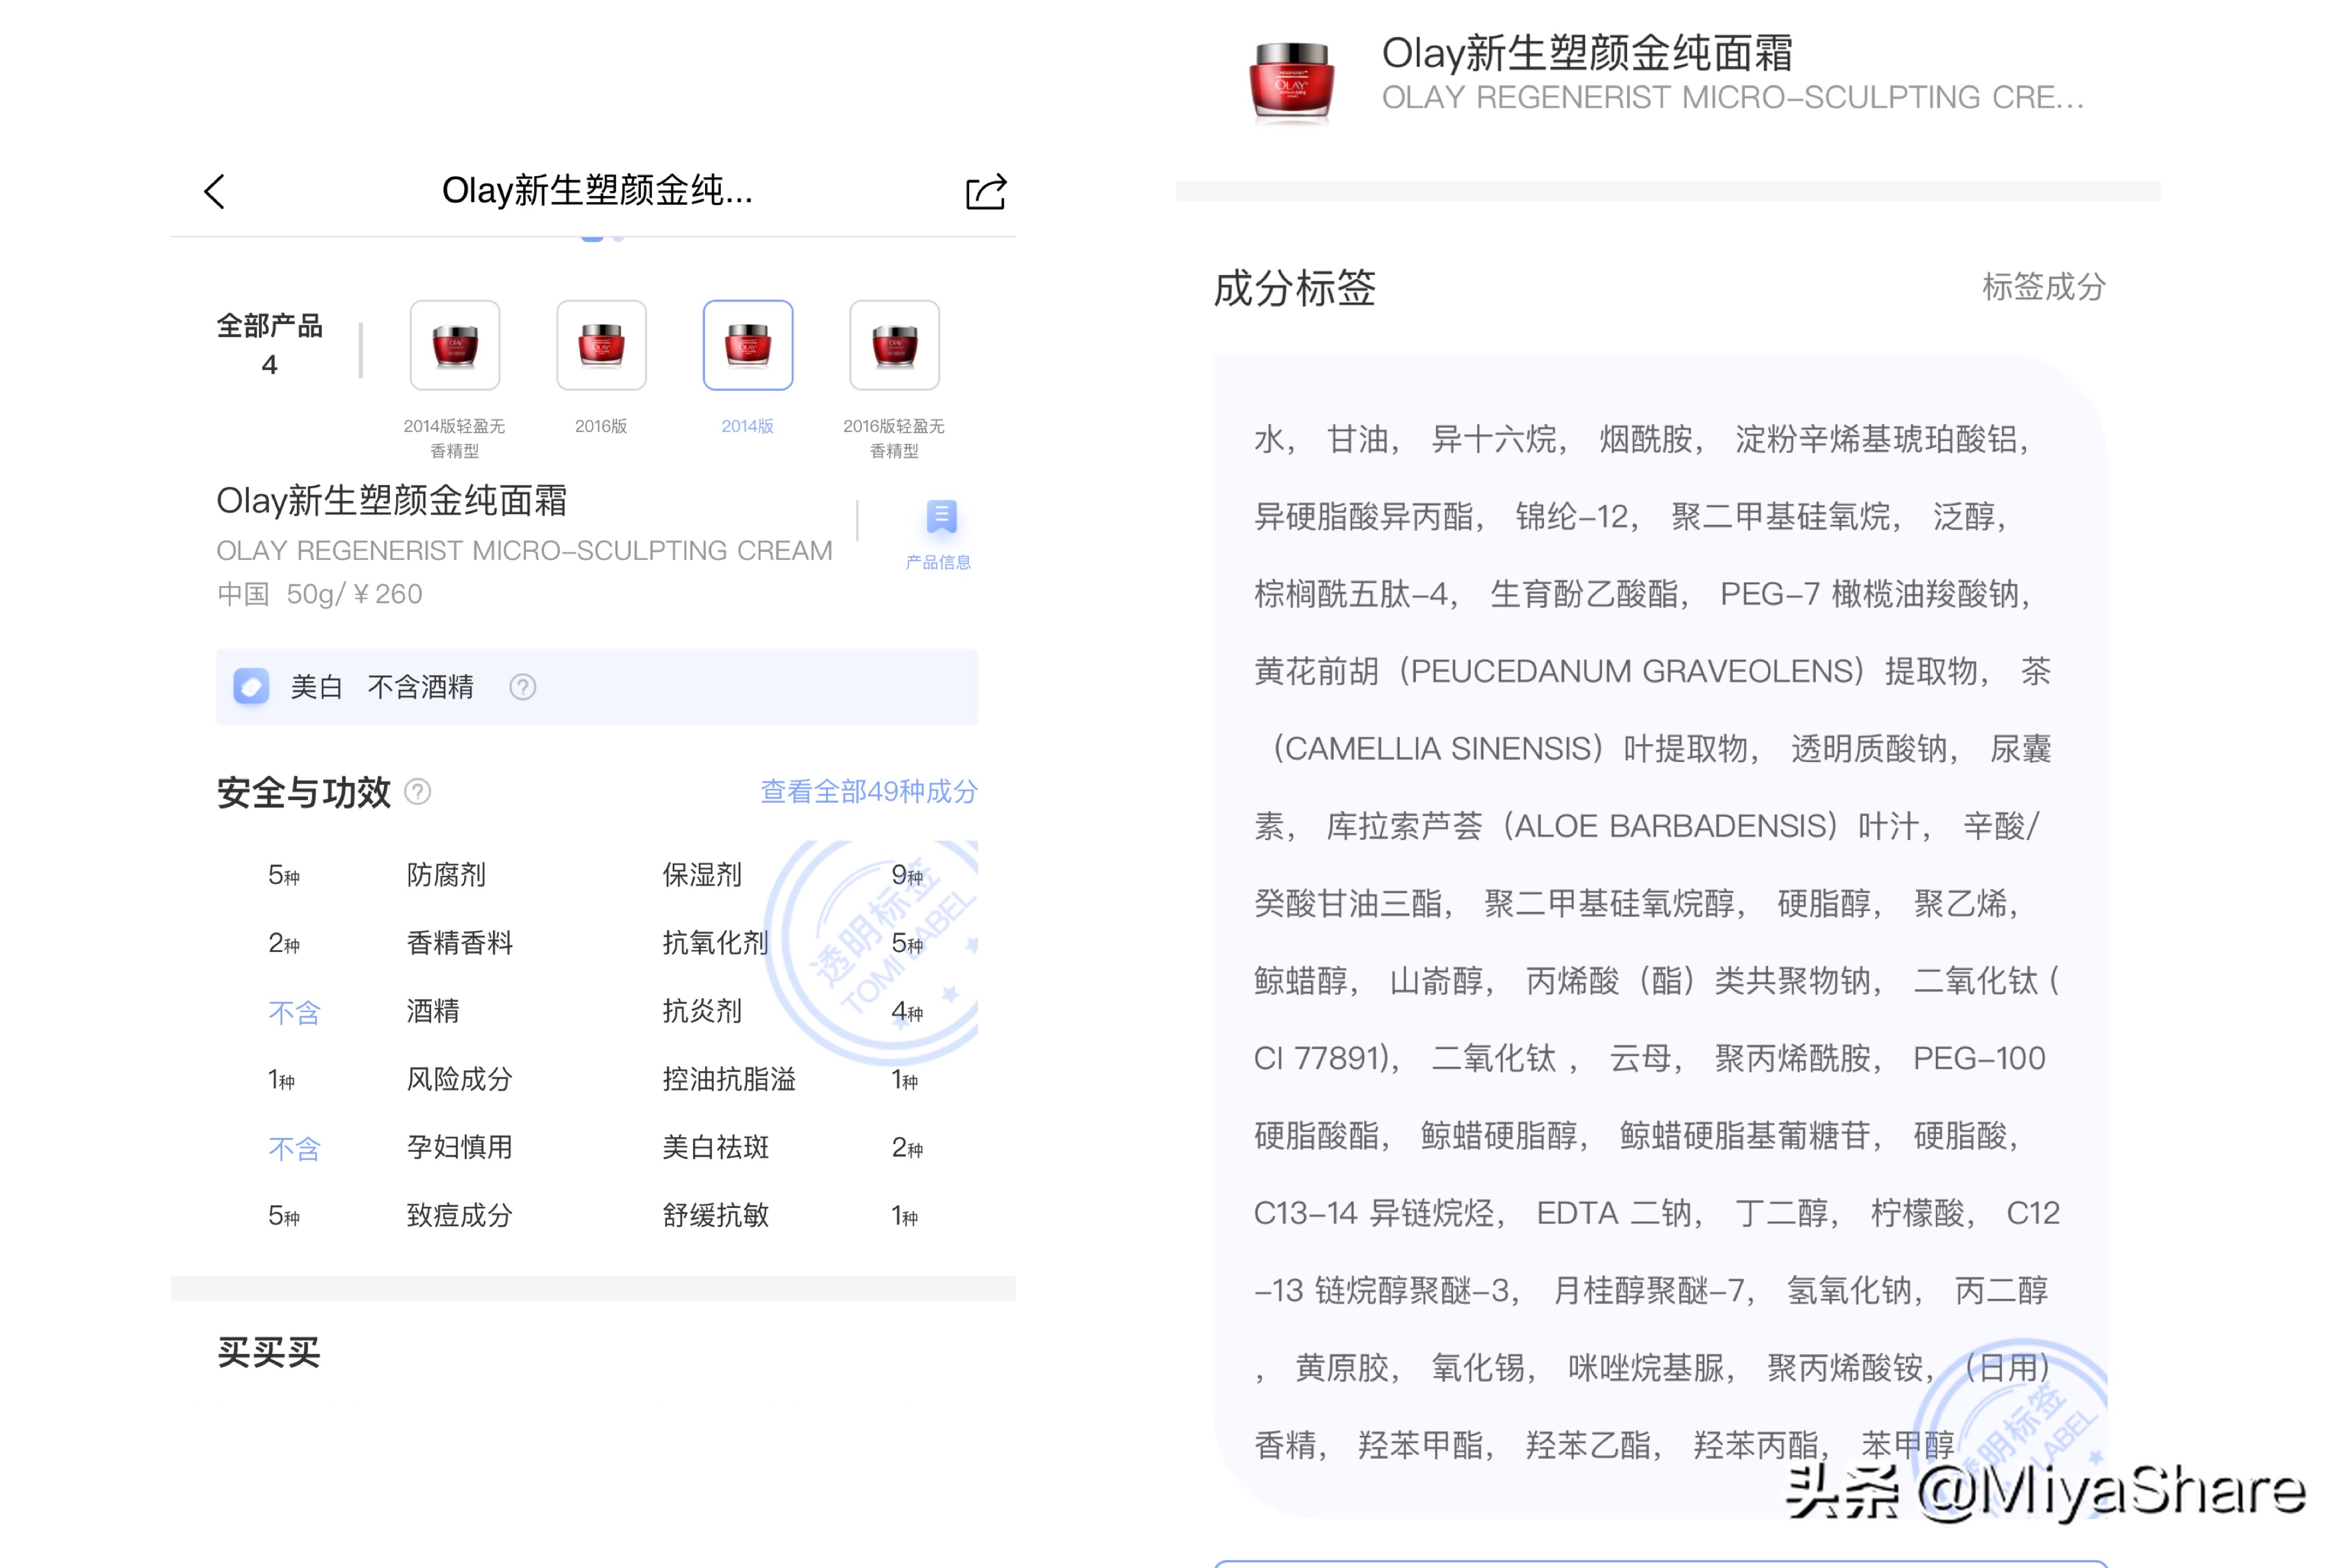
Task: Open the share icon at top right
Action: click(x=985, y=191)
